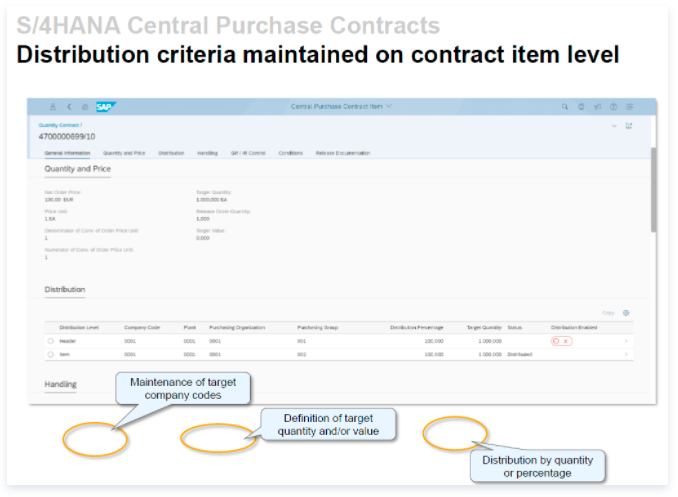Click the Distribution Percentage column header
This screenshot has width=678, height=497.
click(416, 327)
